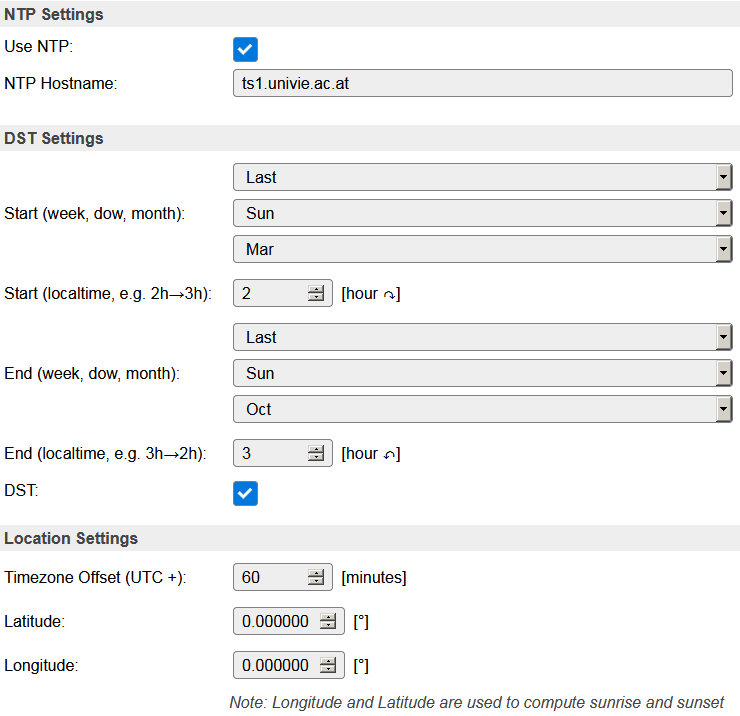This screenshot has height=716, width=740.
Task: Click the DST start hour number field
Action: (270, 293)
